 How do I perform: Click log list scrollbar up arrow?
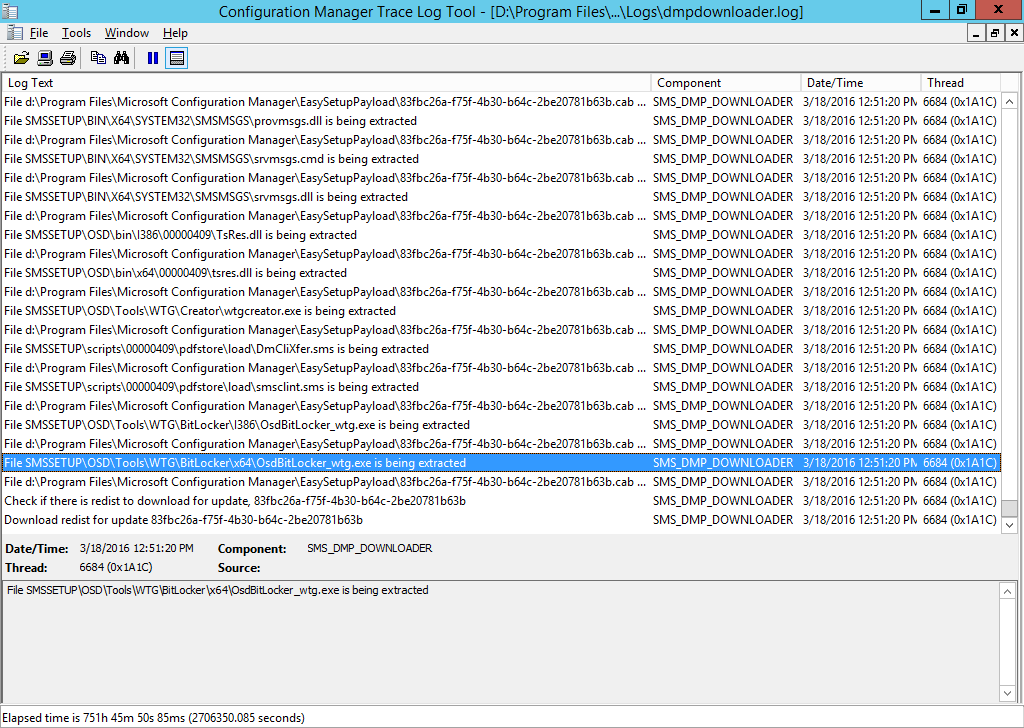1009,101
